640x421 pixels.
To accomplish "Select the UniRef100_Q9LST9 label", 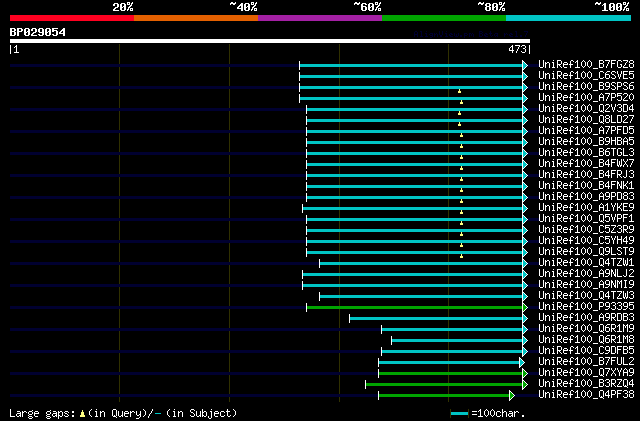I will click(586, 252).
